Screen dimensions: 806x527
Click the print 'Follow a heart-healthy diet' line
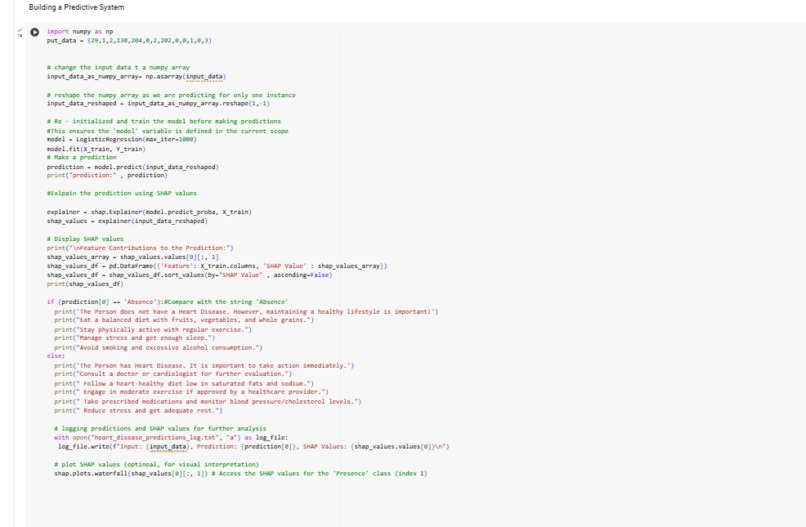pos(184,384)
